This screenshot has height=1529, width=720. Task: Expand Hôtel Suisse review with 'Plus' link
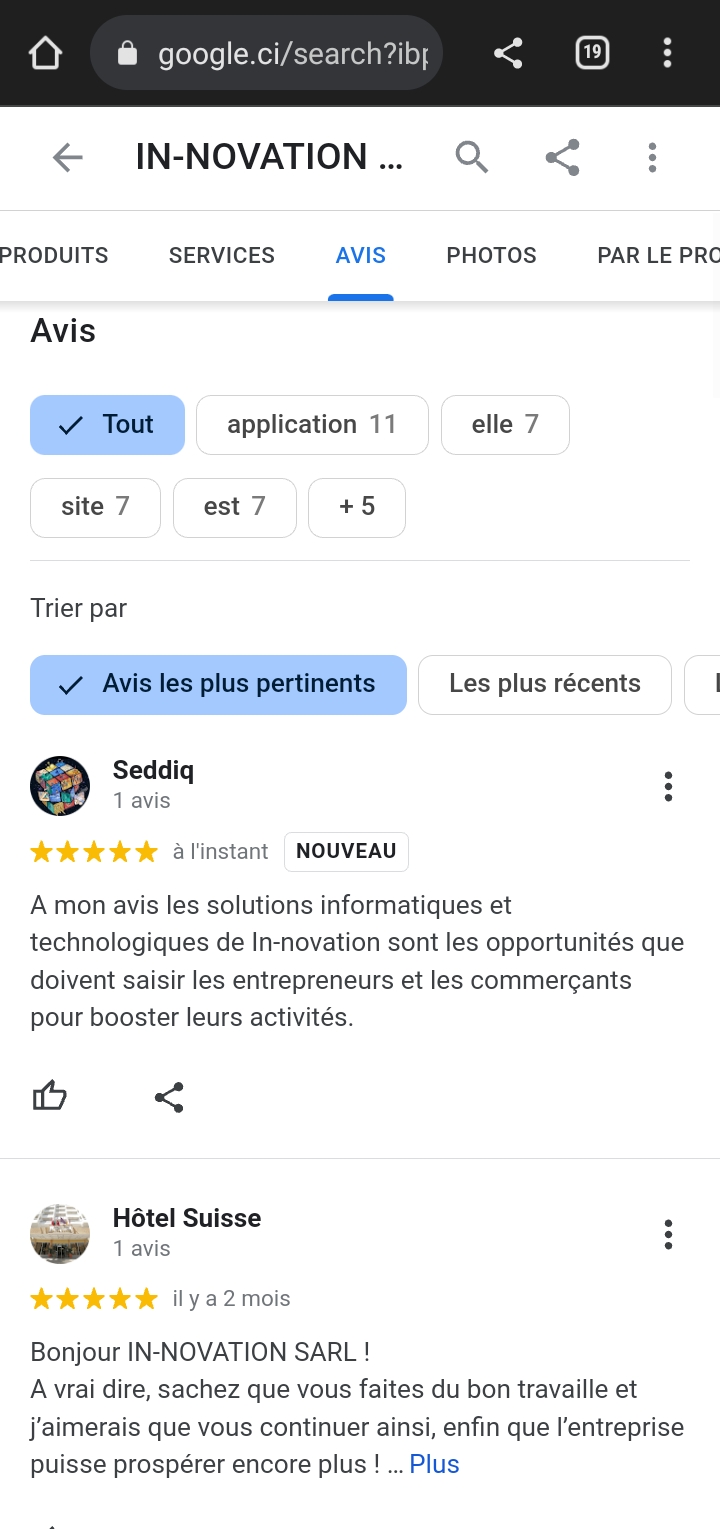(x=434, y=1464)
